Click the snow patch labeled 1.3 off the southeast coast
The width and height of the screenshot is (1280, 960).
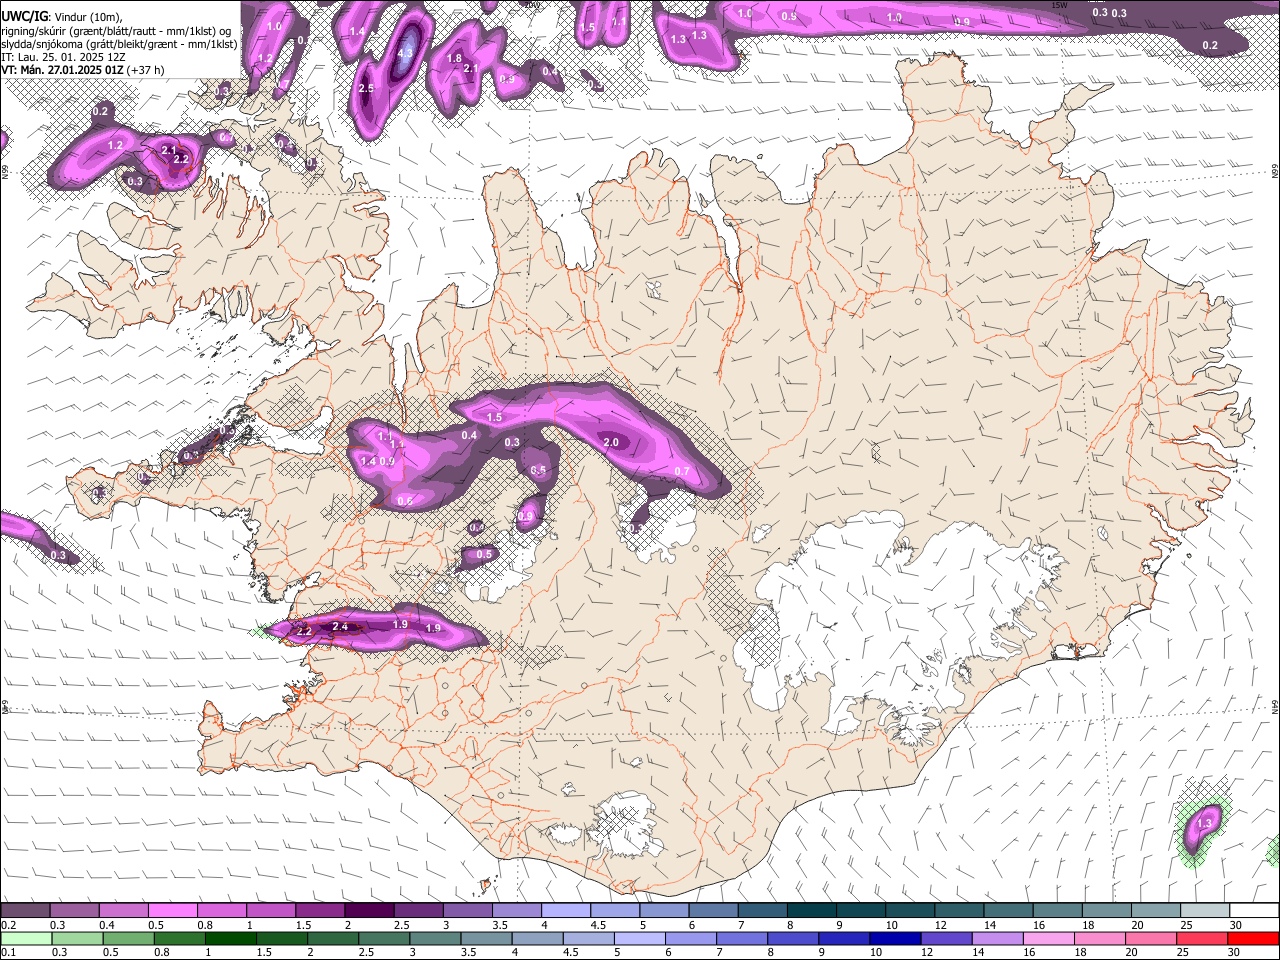(1202, 827)
